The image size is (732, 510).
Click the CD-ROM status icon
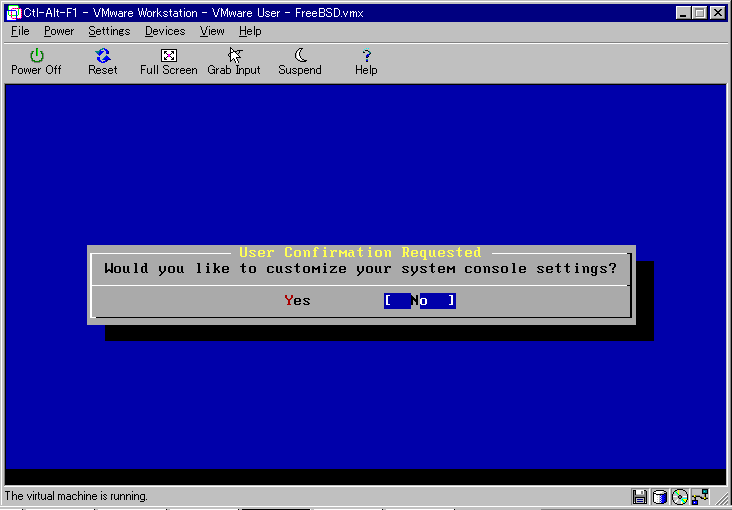(680, 496)
